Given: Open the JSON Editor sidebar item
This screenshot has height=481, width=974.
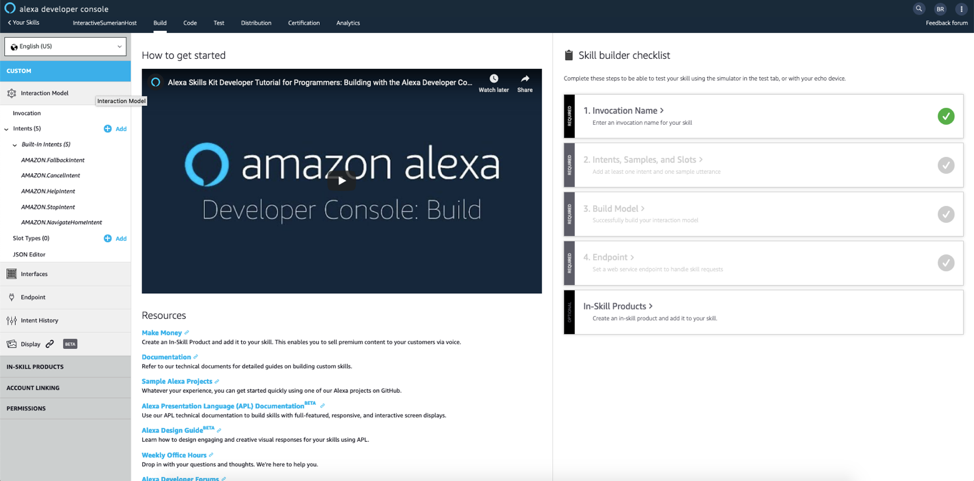Looking at the screenshot, I should click(29, 255).
